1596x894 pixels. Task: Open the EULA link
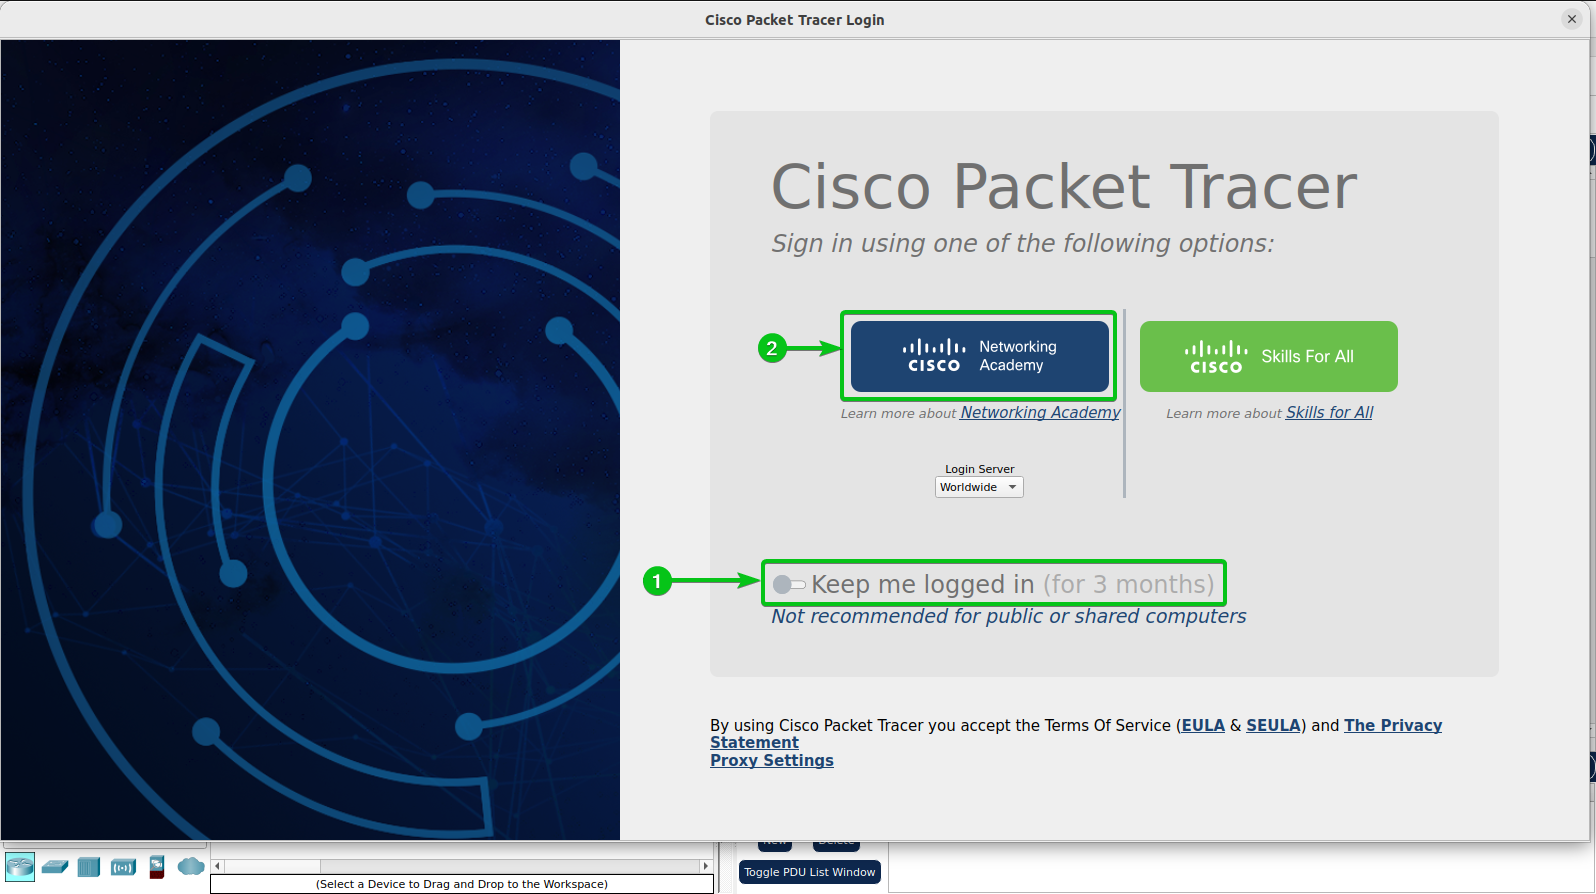pyautogui.click(x=1203, y=725)
